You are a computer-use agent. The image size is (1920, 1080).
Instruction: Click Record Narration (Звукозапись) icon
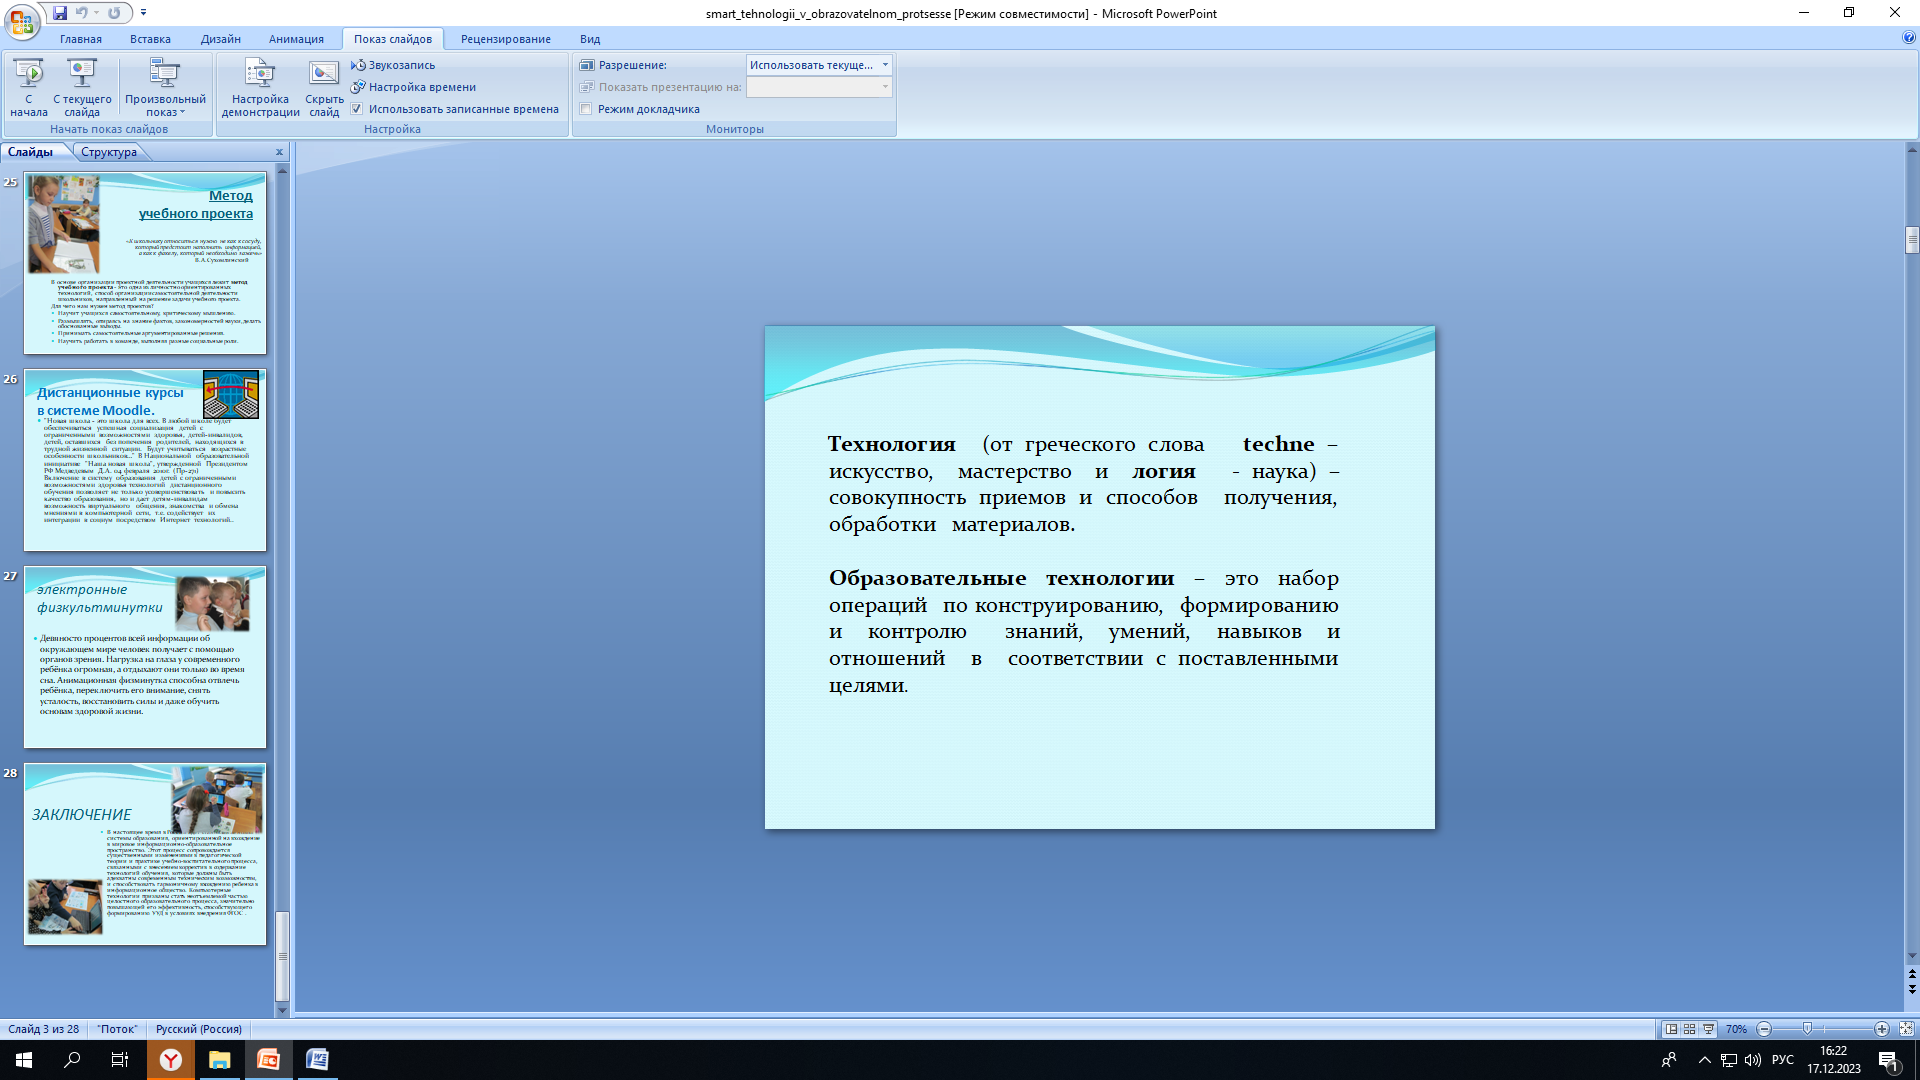pyautogui.click(x=358, y=65)
